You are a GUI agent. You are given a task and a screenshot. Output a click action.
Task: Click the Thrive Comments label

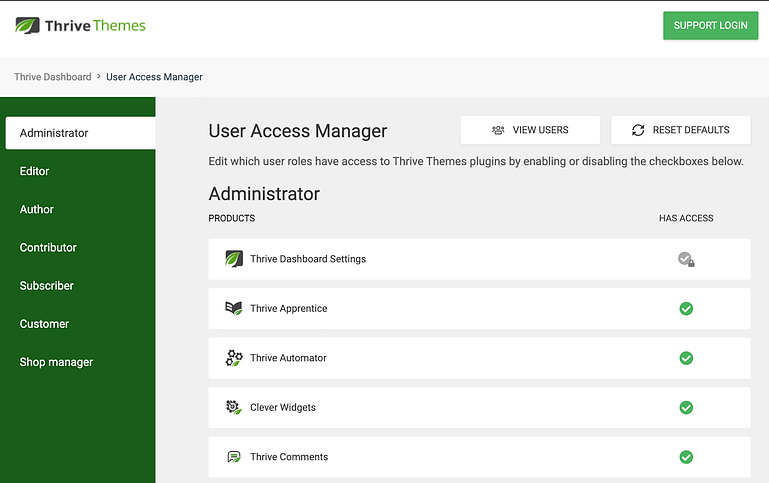tap(289, 457)
